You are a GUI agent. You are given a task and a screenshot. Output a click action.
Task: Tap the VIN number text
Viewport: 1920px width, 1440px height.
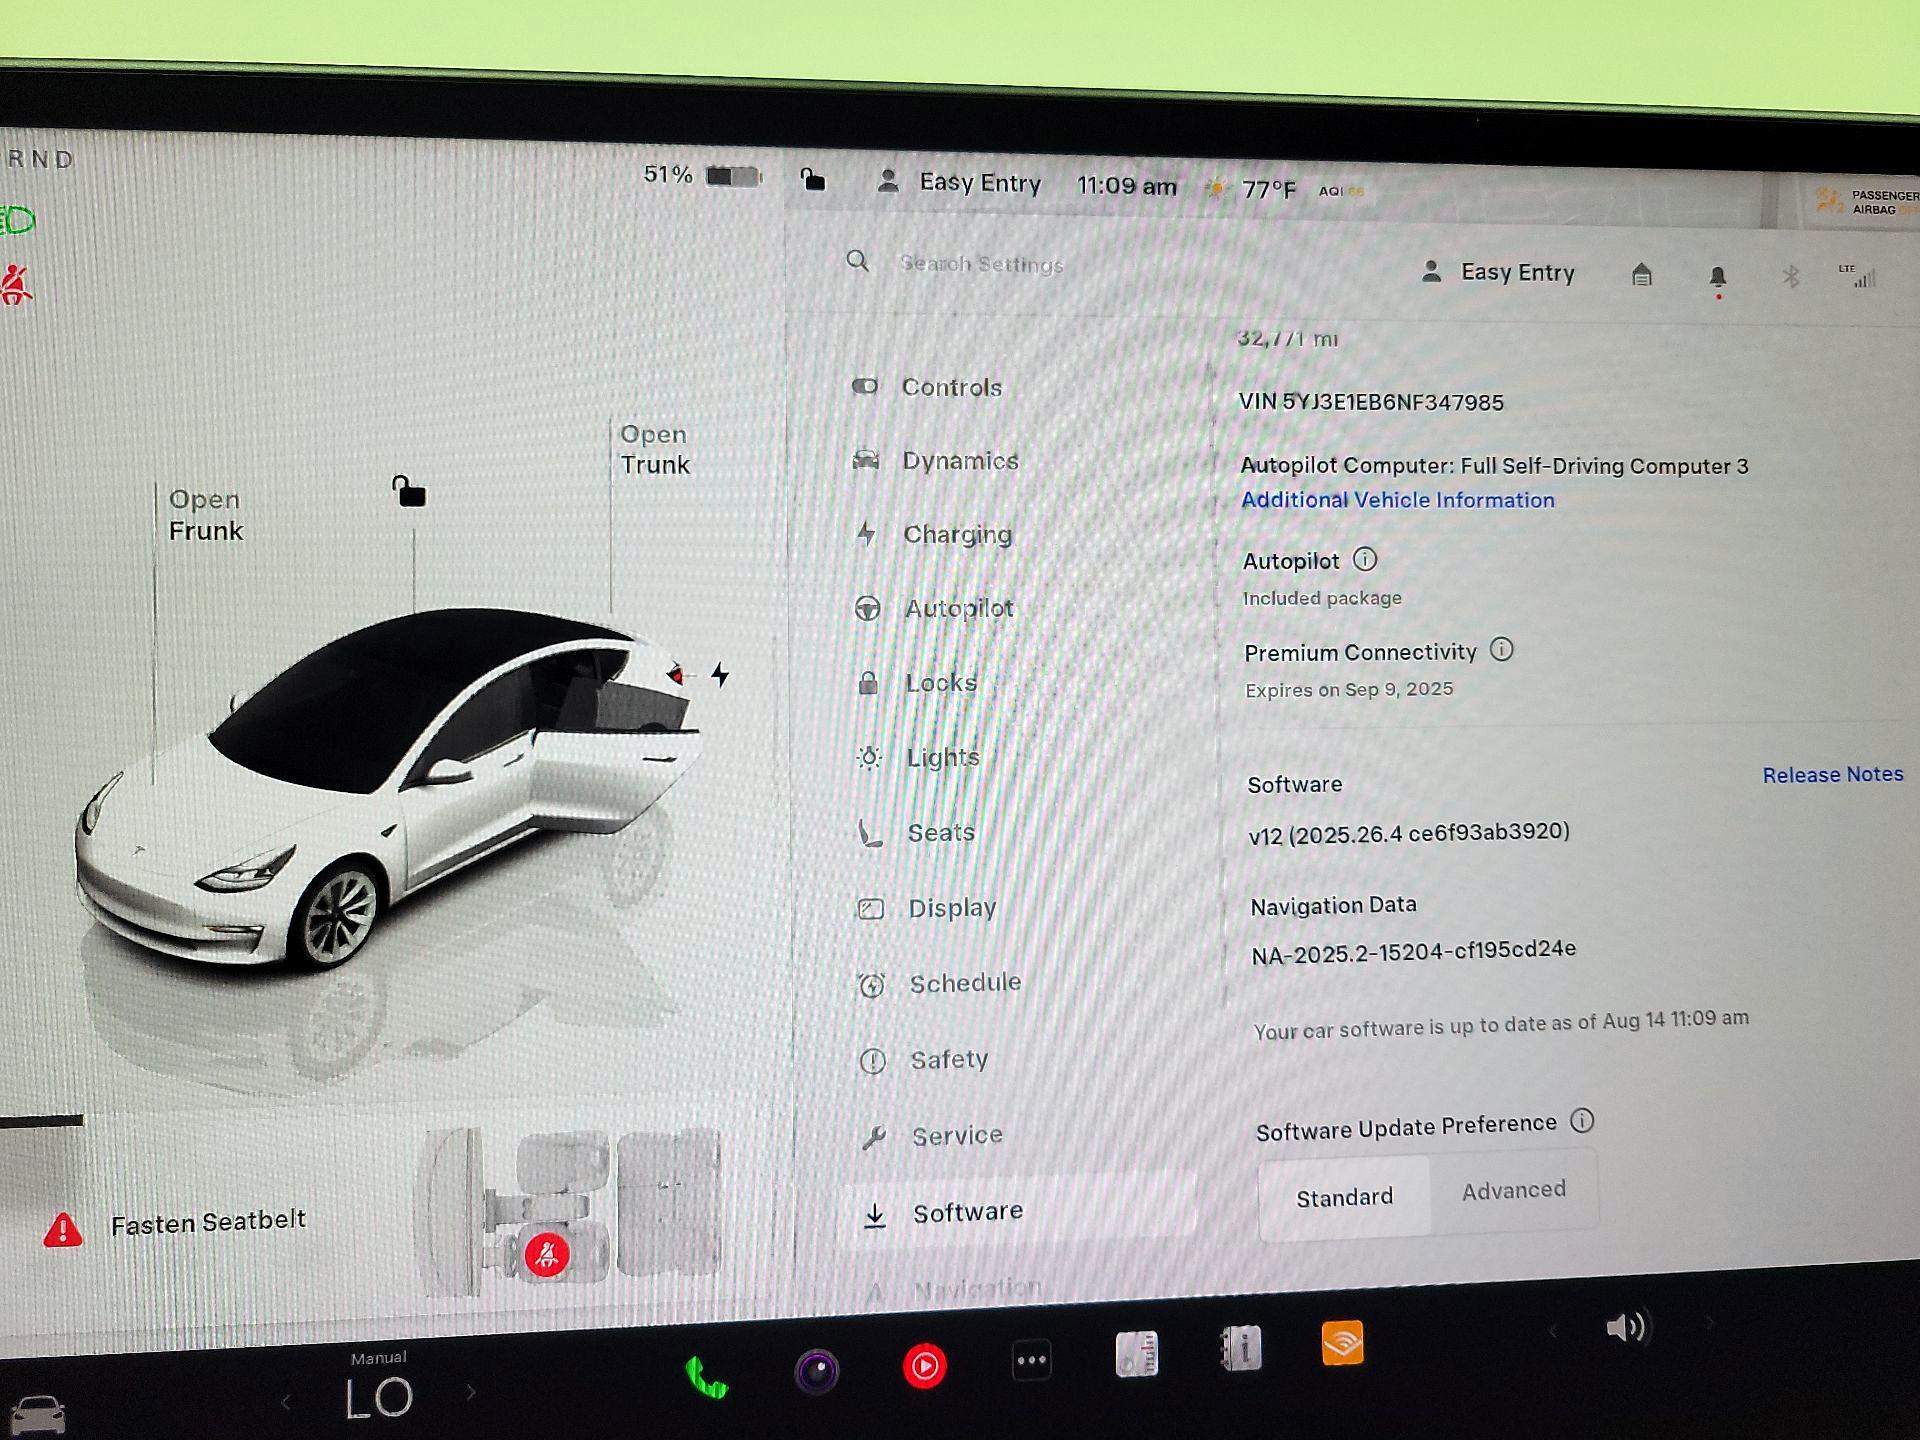[1370, 402]
